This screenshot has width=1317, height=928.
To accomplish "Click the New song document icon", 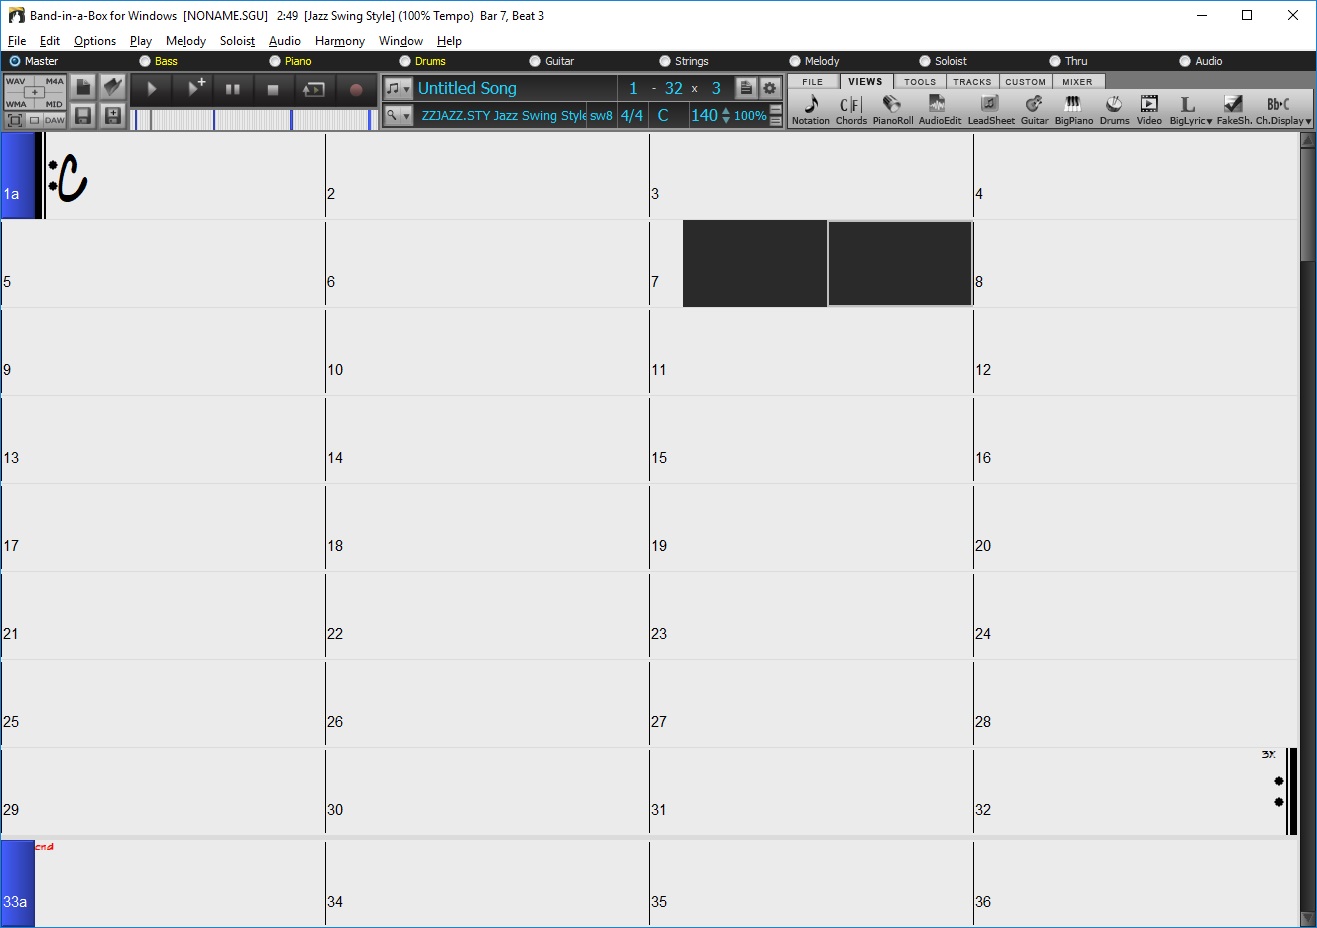I will point(83,88).
